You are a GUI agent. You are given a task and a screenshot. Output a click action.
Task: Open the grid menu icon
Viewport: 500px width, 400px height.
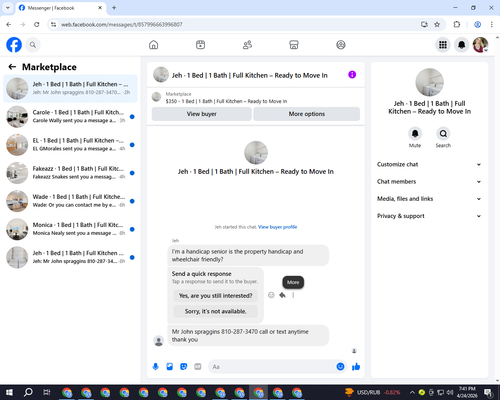[443, 45]
